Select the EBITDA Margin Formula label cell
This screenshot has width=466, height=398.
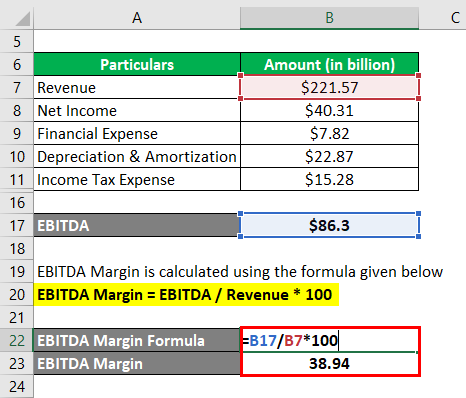point(137,340)
